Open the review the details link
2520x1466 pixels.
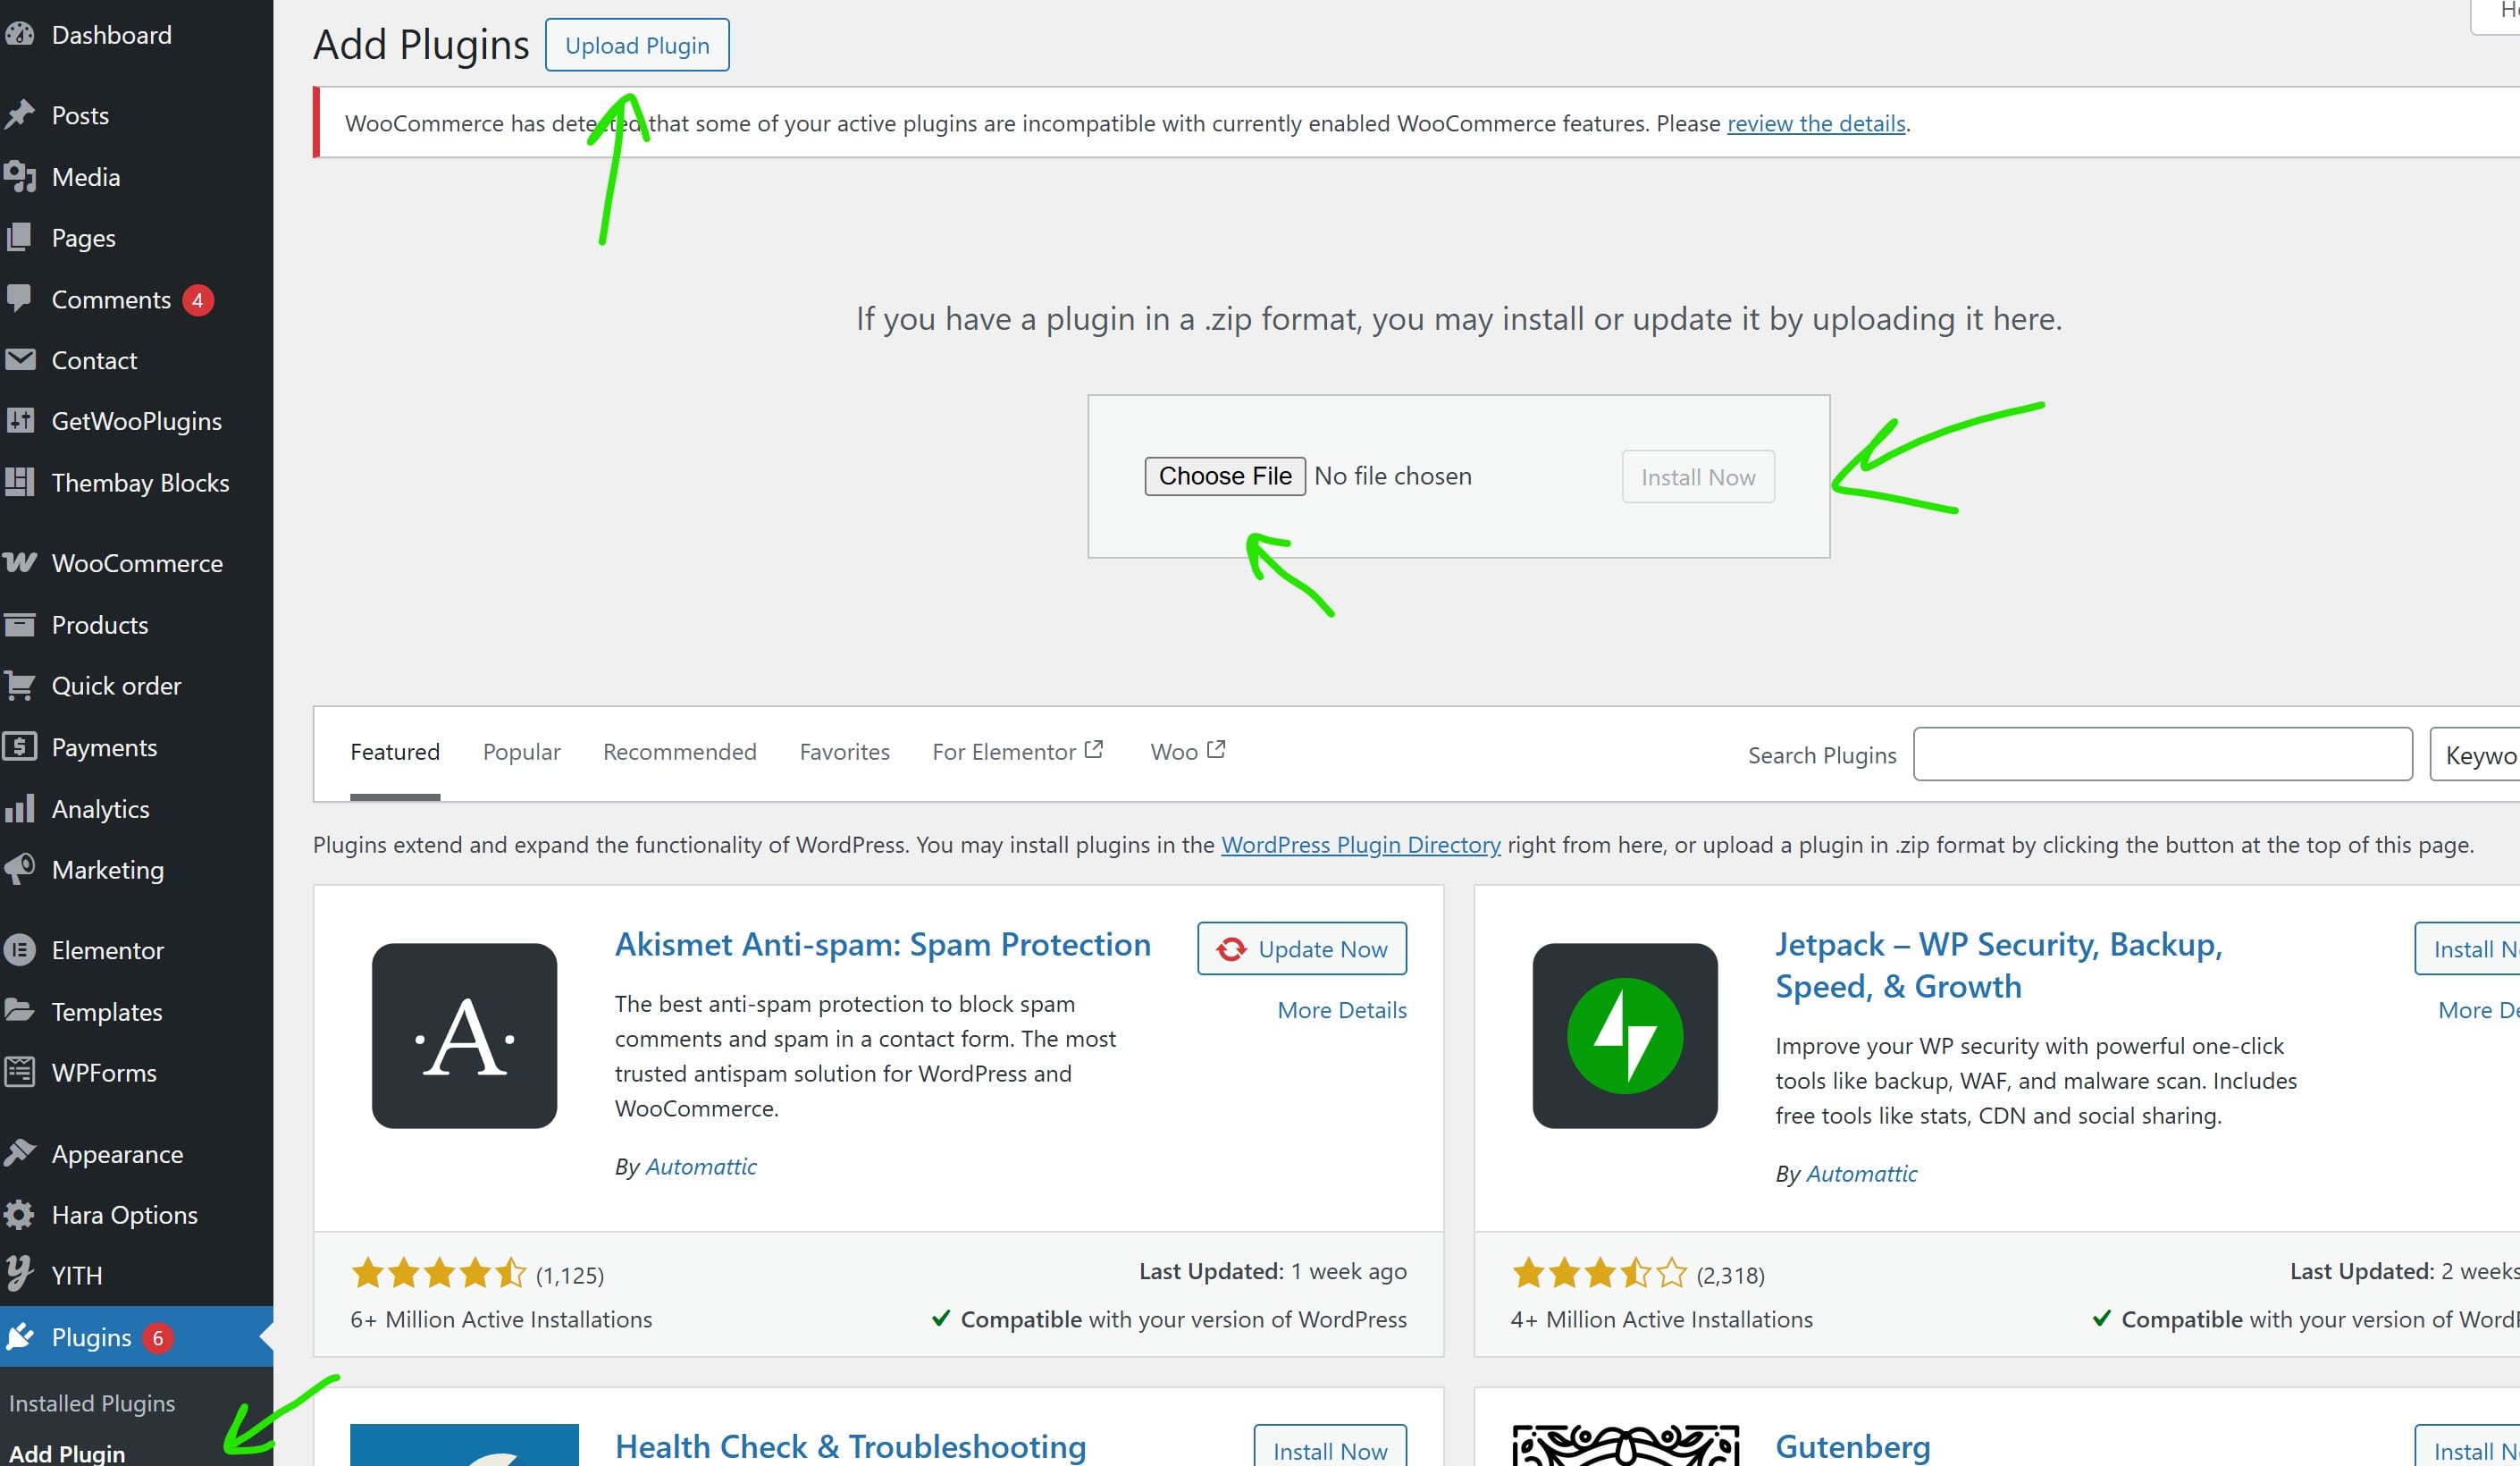tap(1816, 123)
